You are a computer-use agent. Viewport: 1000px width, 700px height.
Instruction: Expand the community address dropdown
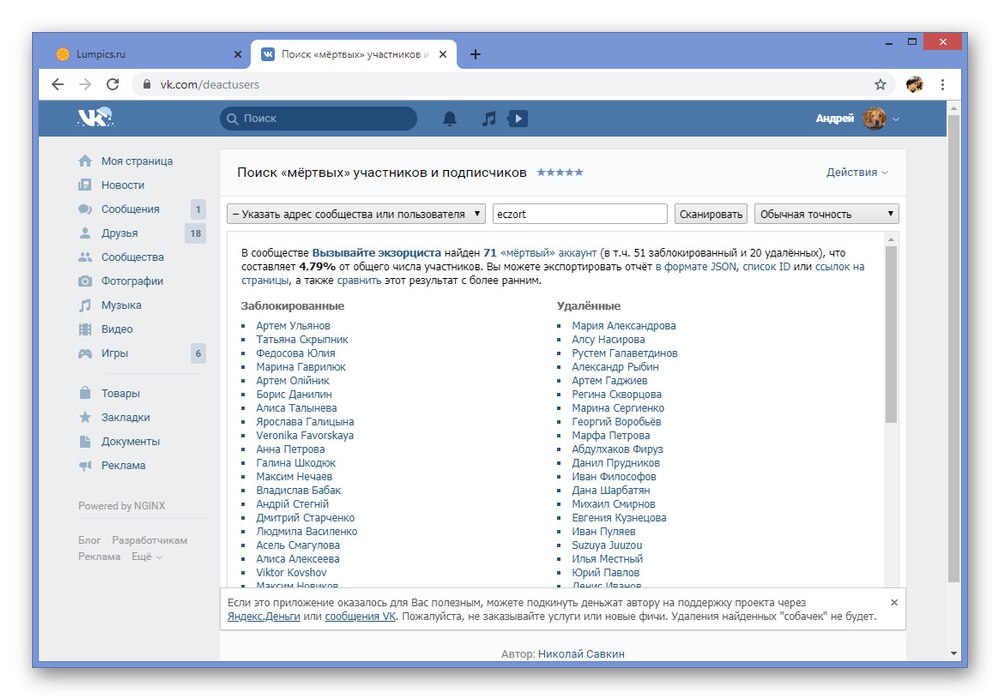[x=356, y=214]
